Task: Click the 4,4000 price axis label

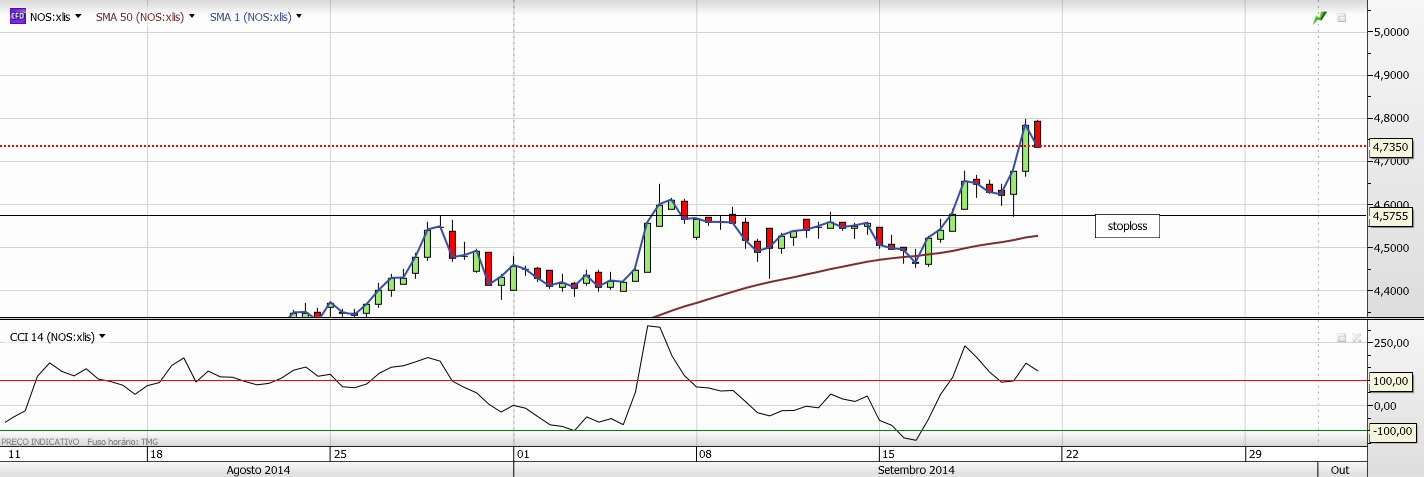Action: click(x=1390, y=291)
